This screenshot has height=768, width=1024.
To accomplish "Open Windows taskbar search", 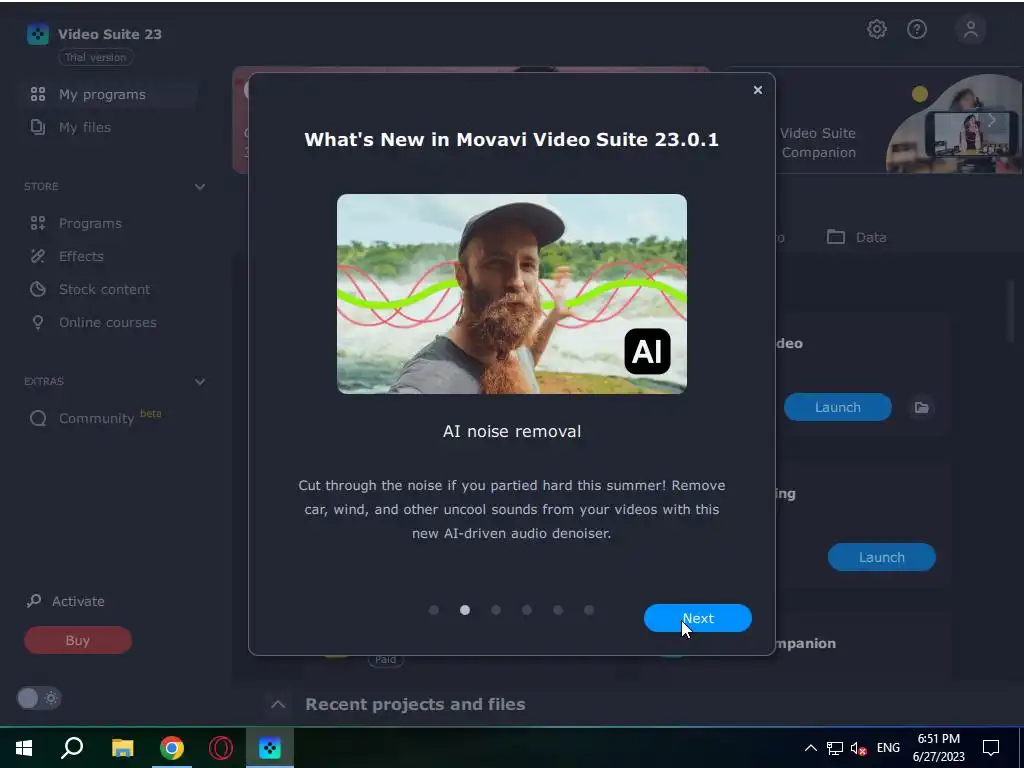I will 72,748.
